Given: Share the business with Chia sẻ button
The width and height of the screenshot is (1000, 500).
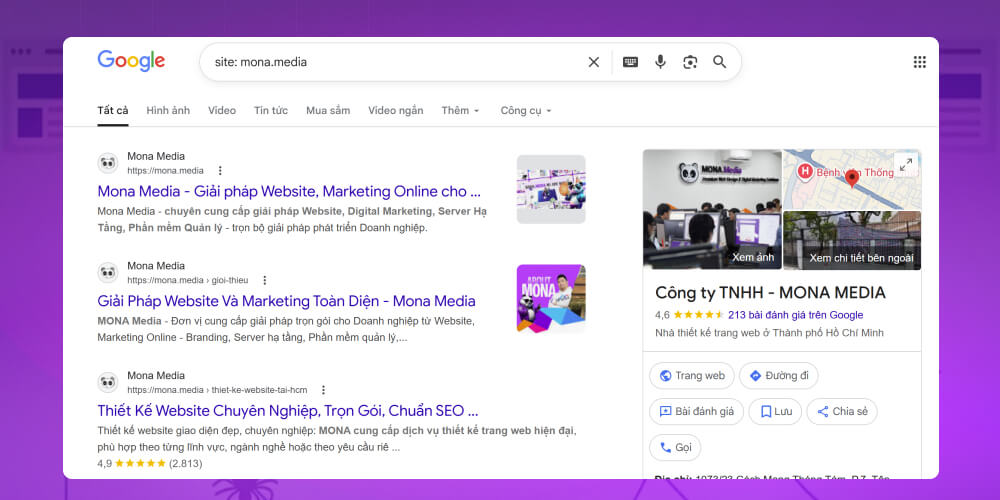Looking at the screenshot, I should pos(842,411).
